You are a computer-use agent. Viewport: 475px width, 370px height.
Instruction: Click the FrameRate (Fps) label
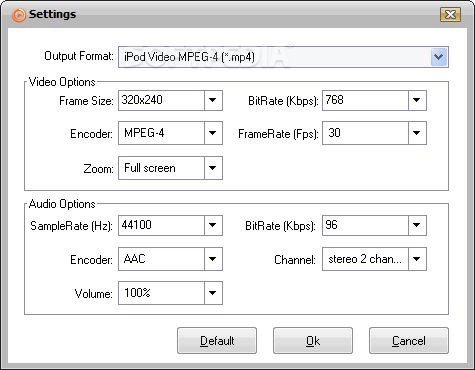[278, 134]
